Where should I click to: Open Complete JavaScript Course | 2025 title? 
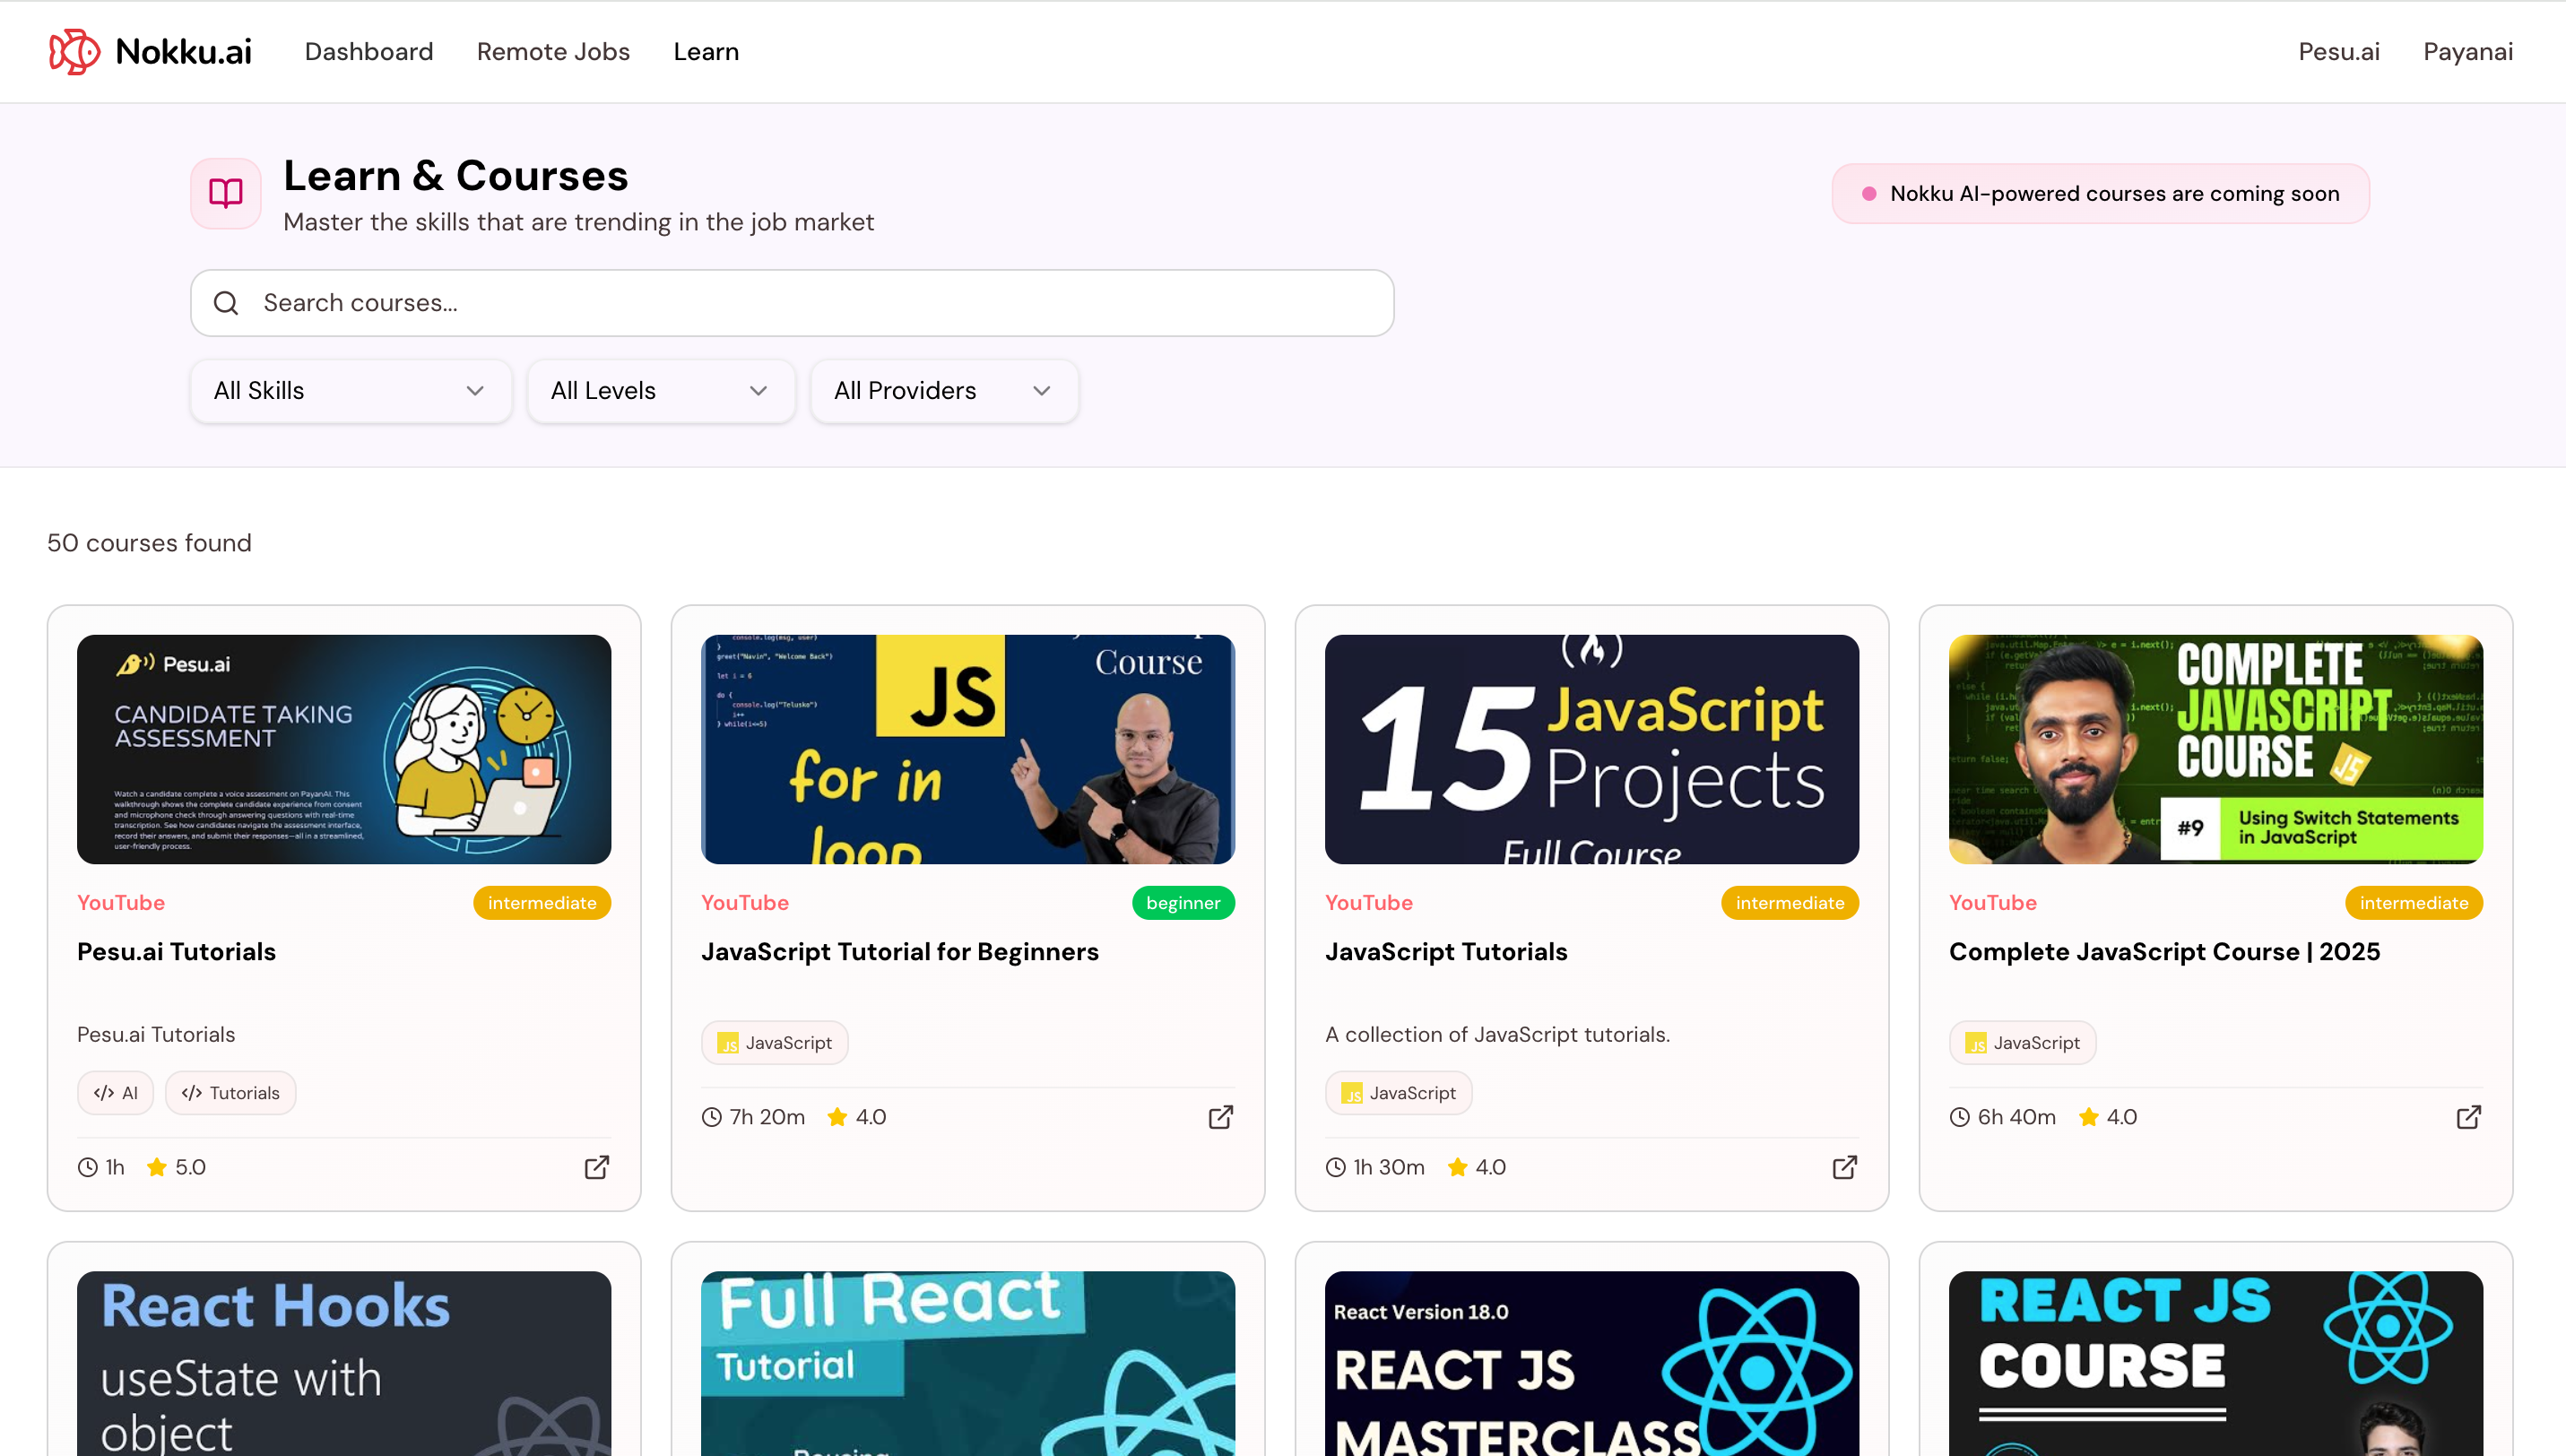pos(2165,952)
